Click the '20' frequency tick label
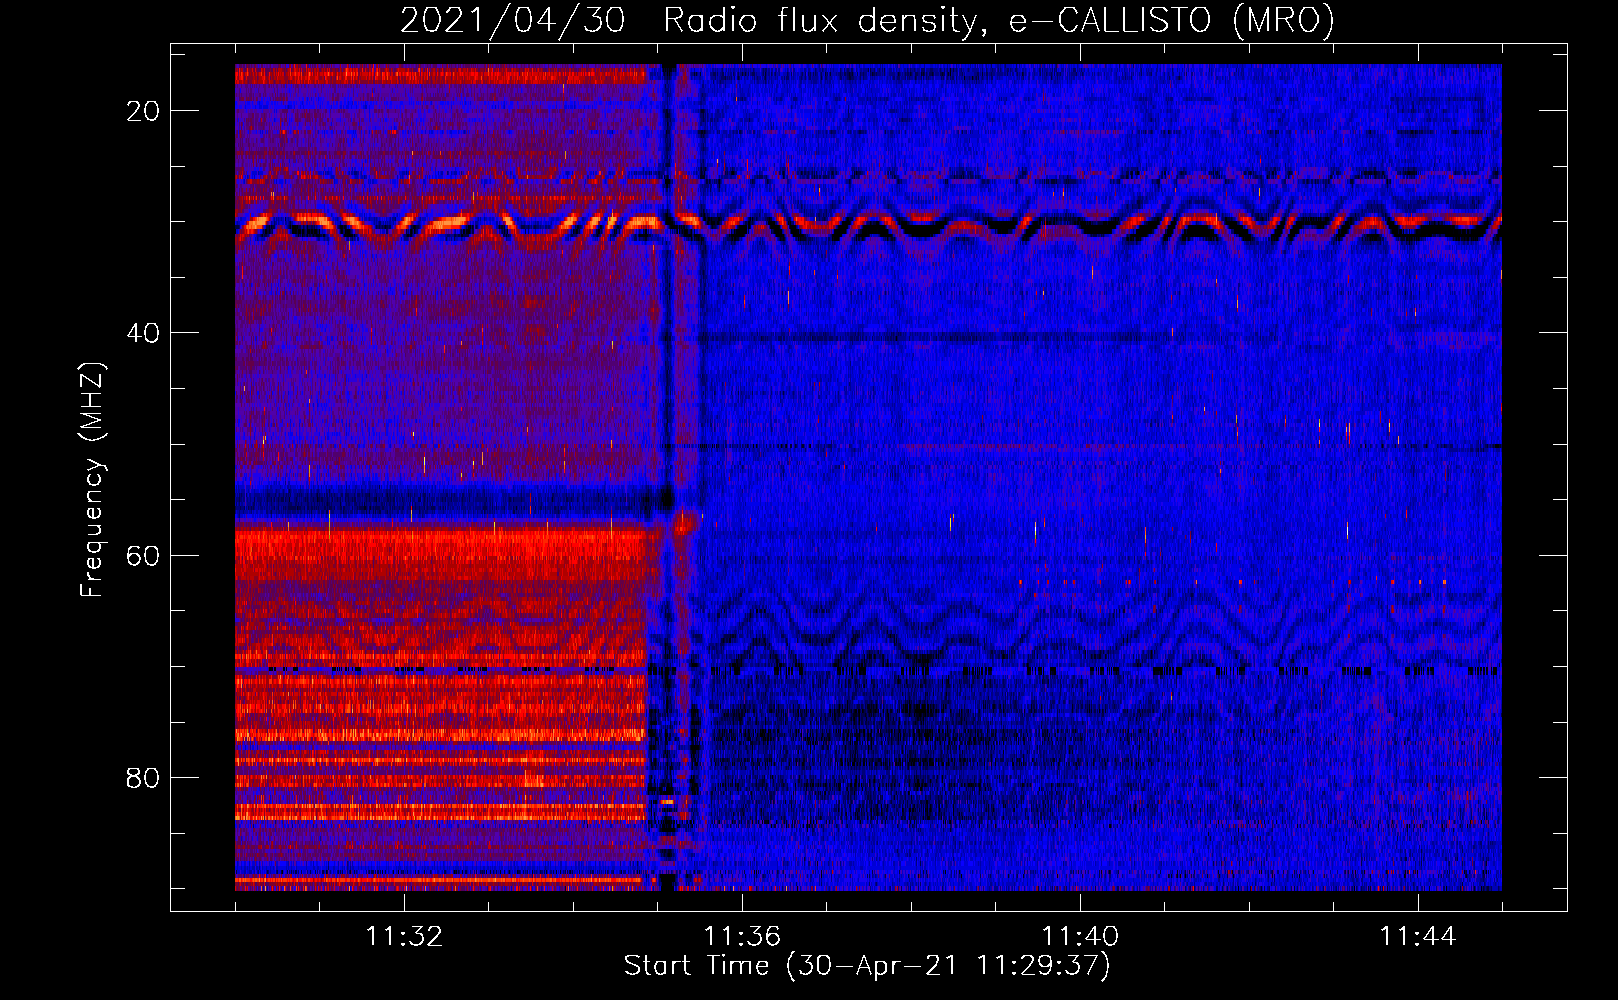The height and width of the screenshot is (1000, 1618). click(144, 111)
